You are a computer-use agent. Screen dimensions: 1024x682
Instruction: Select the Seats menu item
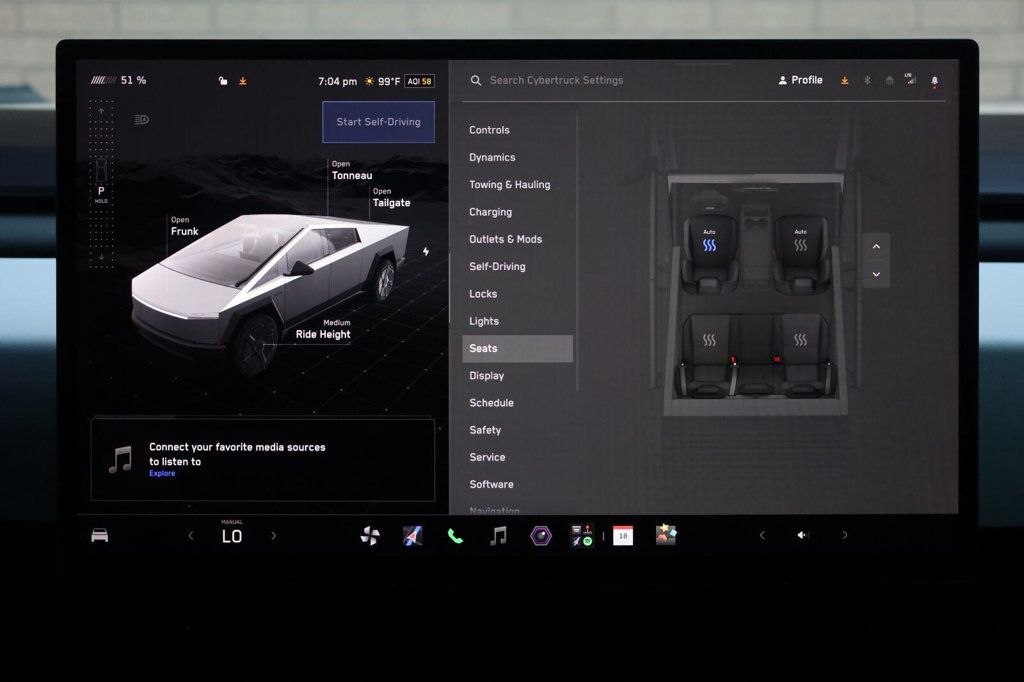(518, 349)
